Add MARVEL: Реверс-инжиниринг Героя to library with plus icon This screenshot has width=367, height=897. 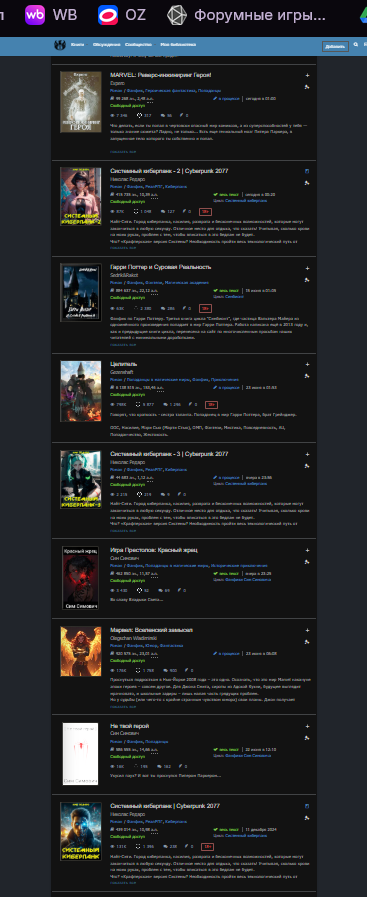(x=307, y=76)
